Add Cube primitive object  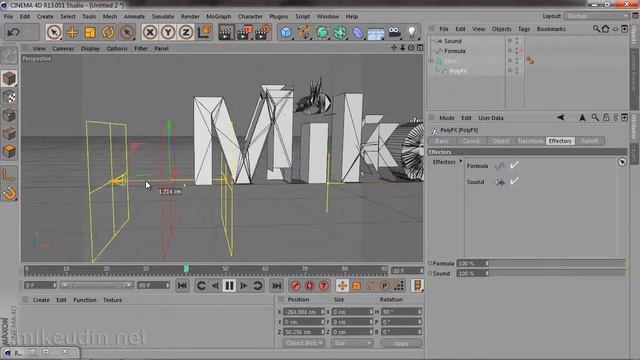[286, 32]
